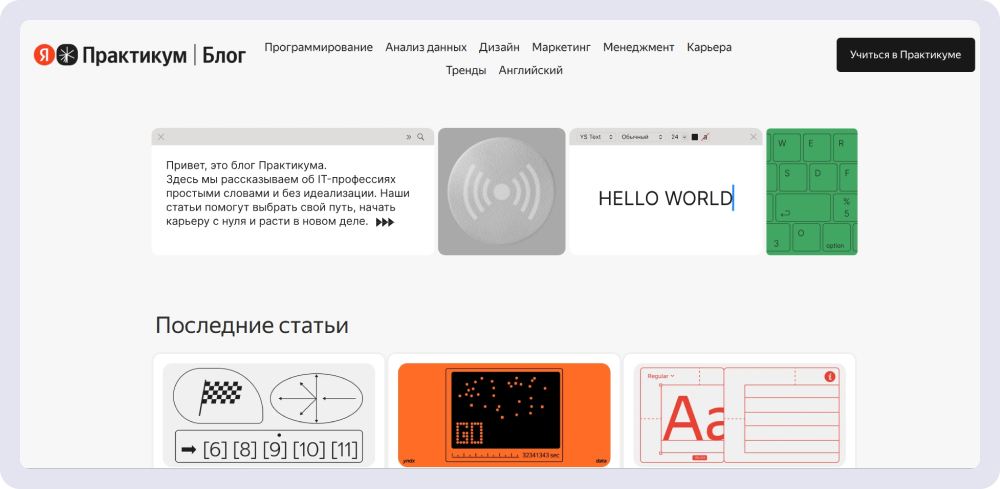1000x489 pixels.
Task: Close the intro text window with the X
Action: 161,137
